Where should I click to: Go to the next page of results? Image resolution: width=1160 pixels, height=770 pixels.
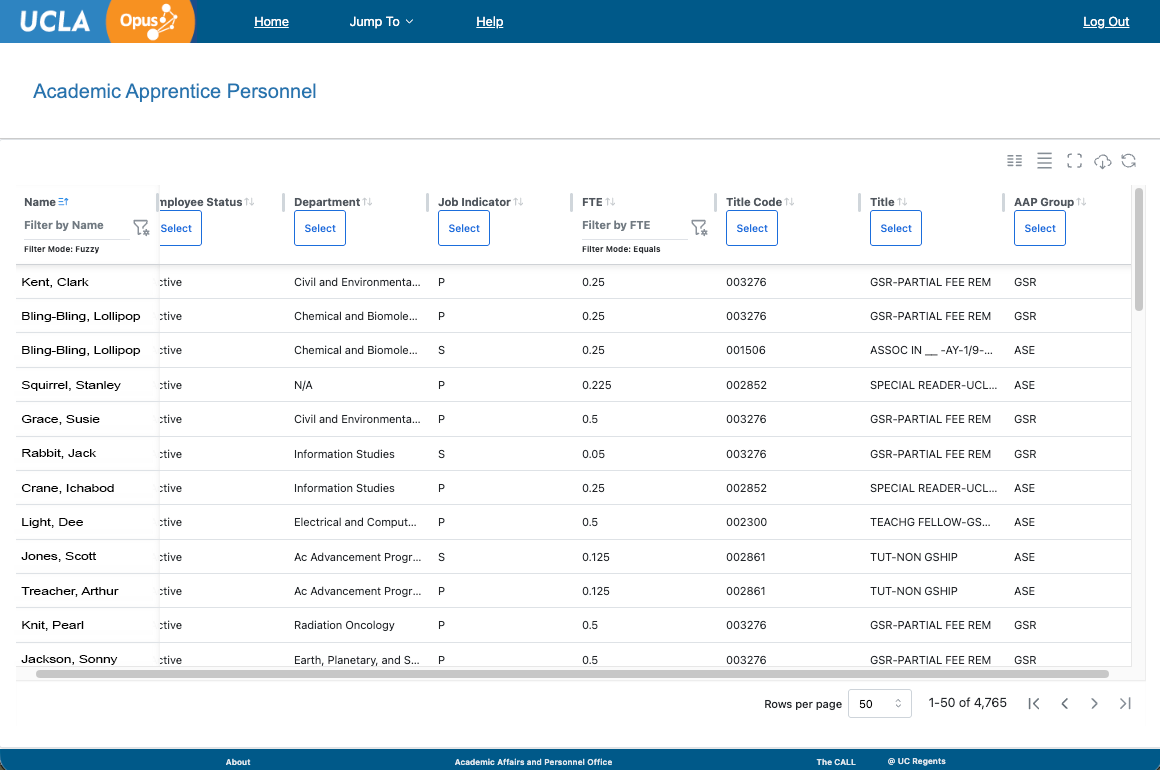tap(1094, 703)
